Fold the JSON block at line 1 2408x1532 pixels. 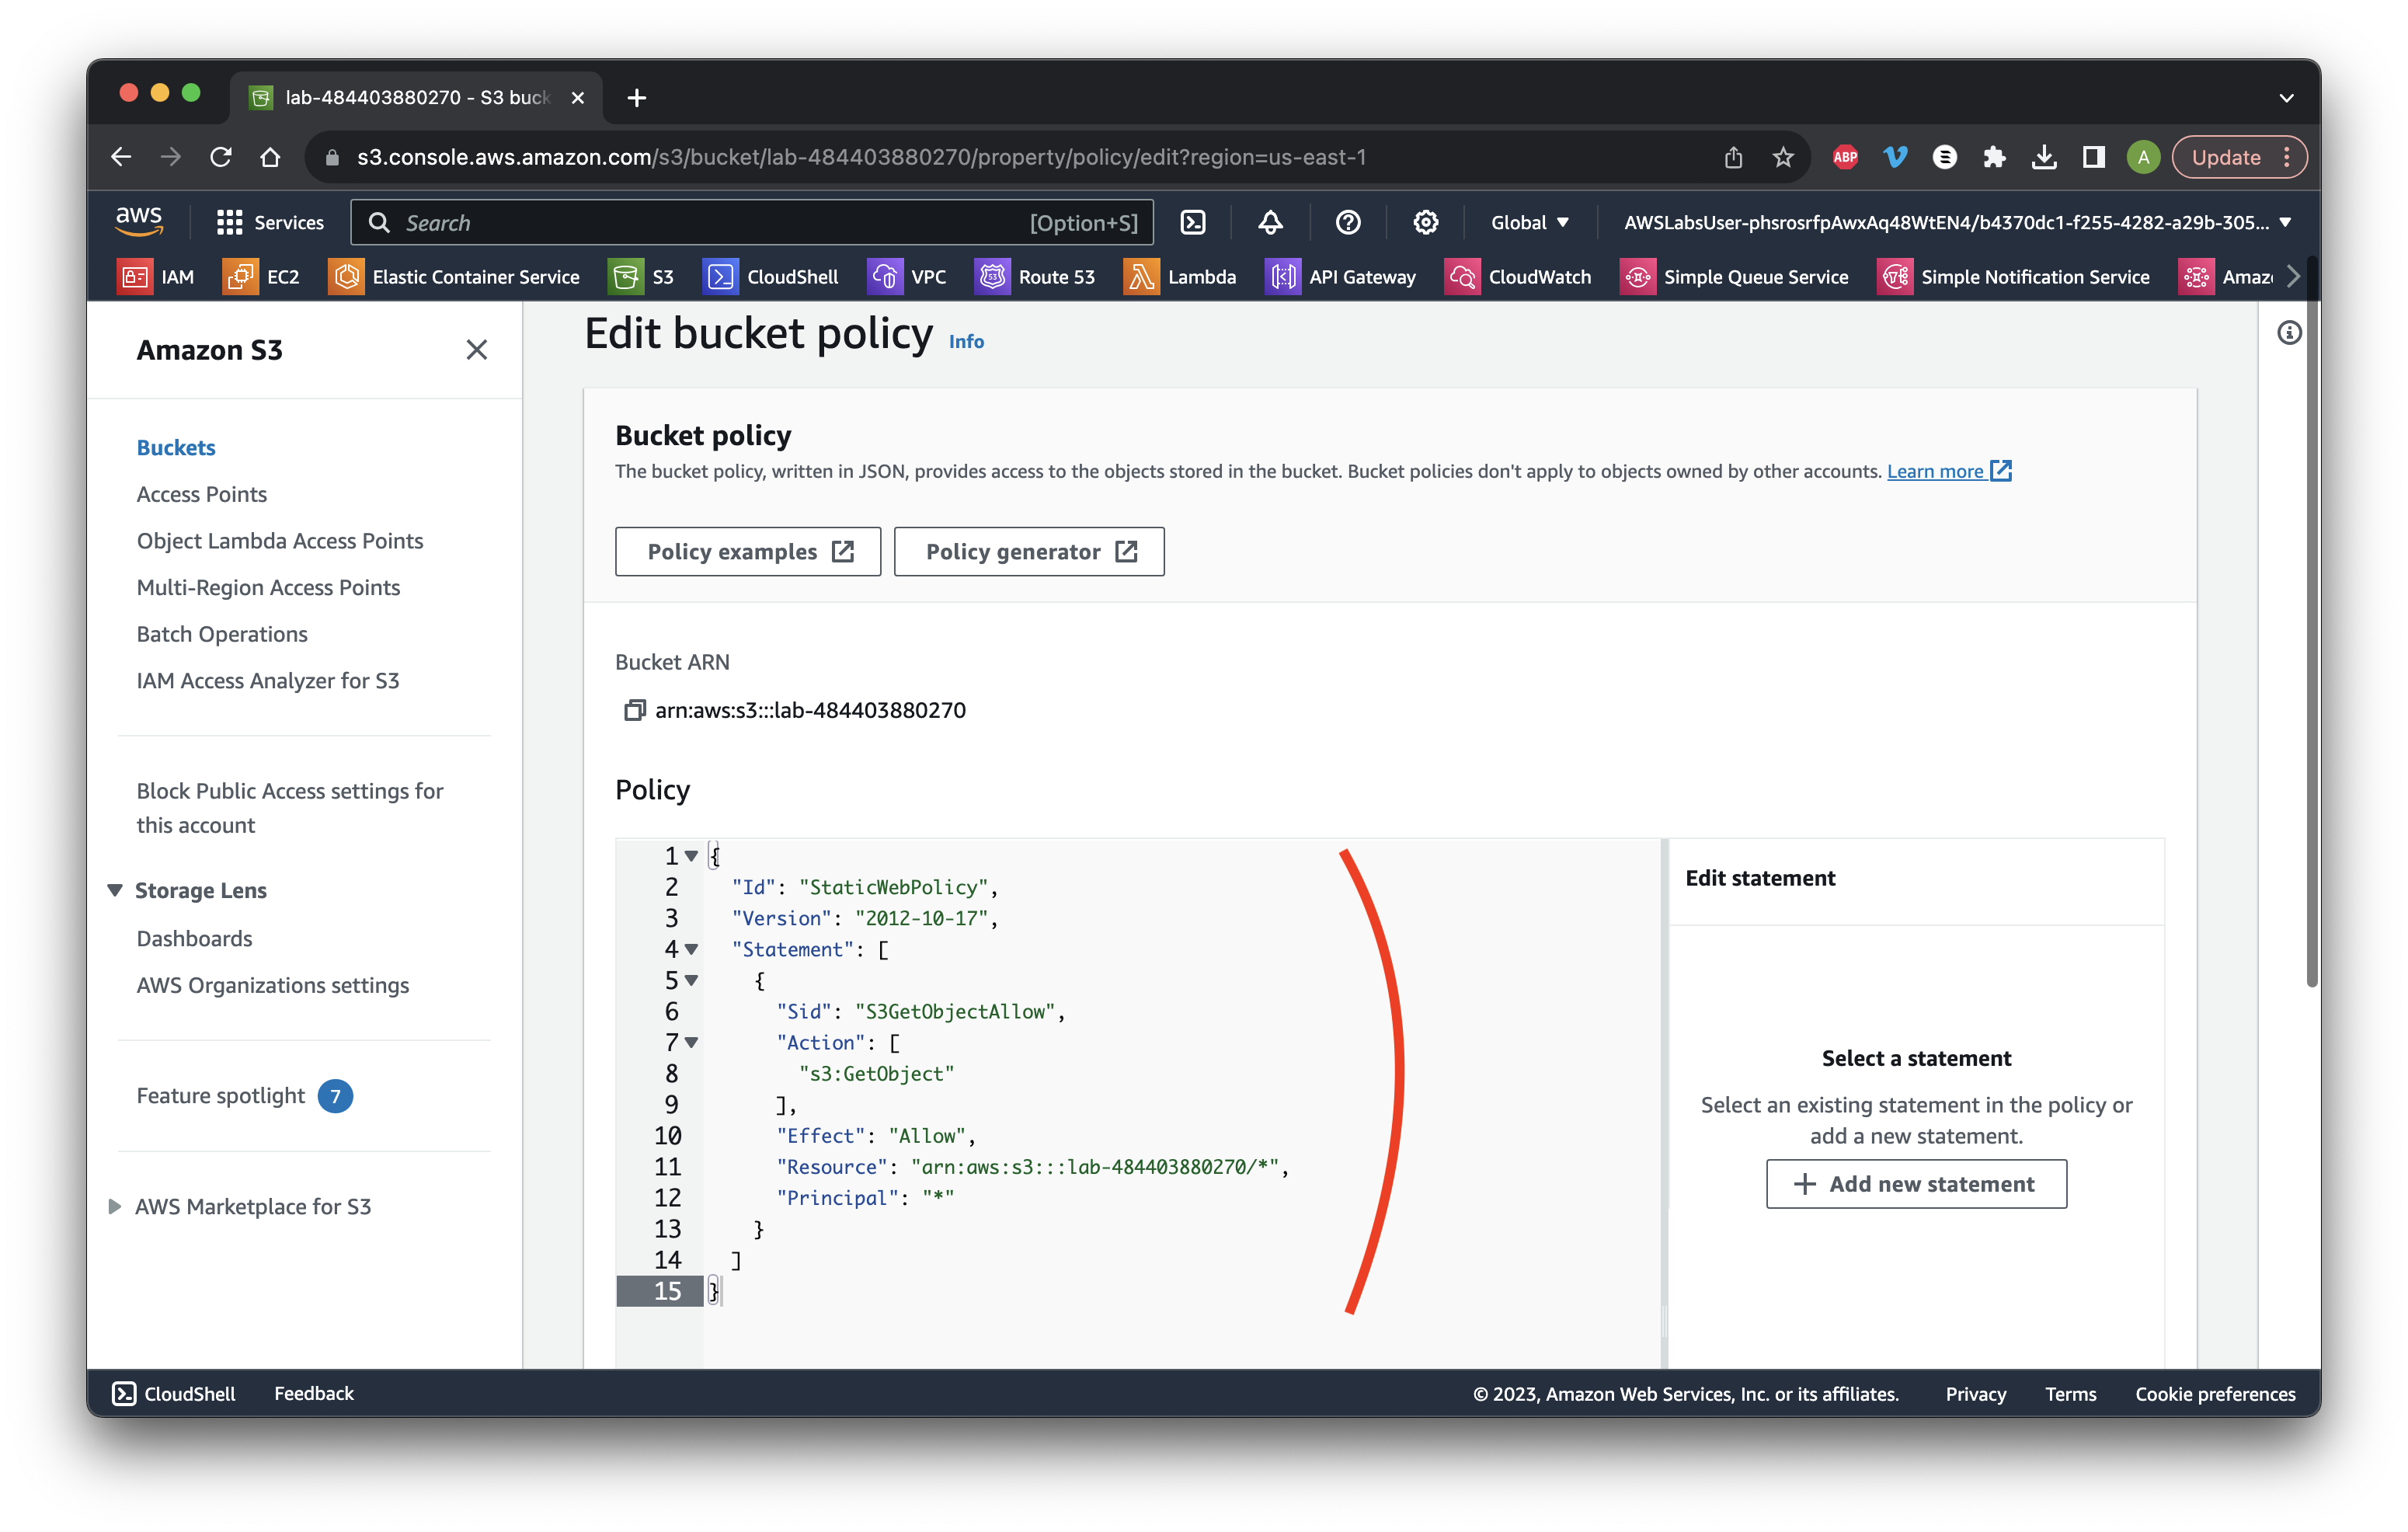point(691,856)
